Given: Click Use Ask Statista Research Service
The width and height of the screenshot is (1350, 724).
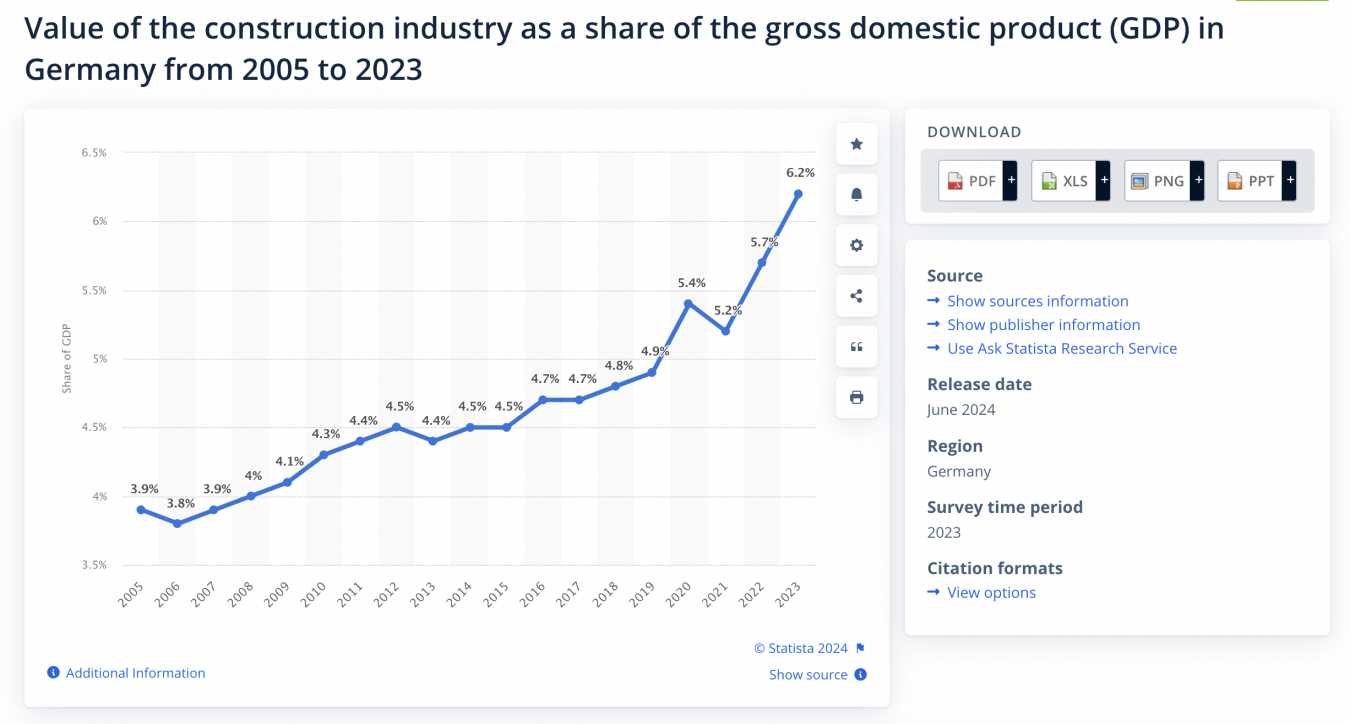Looking at the screenshot, I should [x=1062, y=349].
